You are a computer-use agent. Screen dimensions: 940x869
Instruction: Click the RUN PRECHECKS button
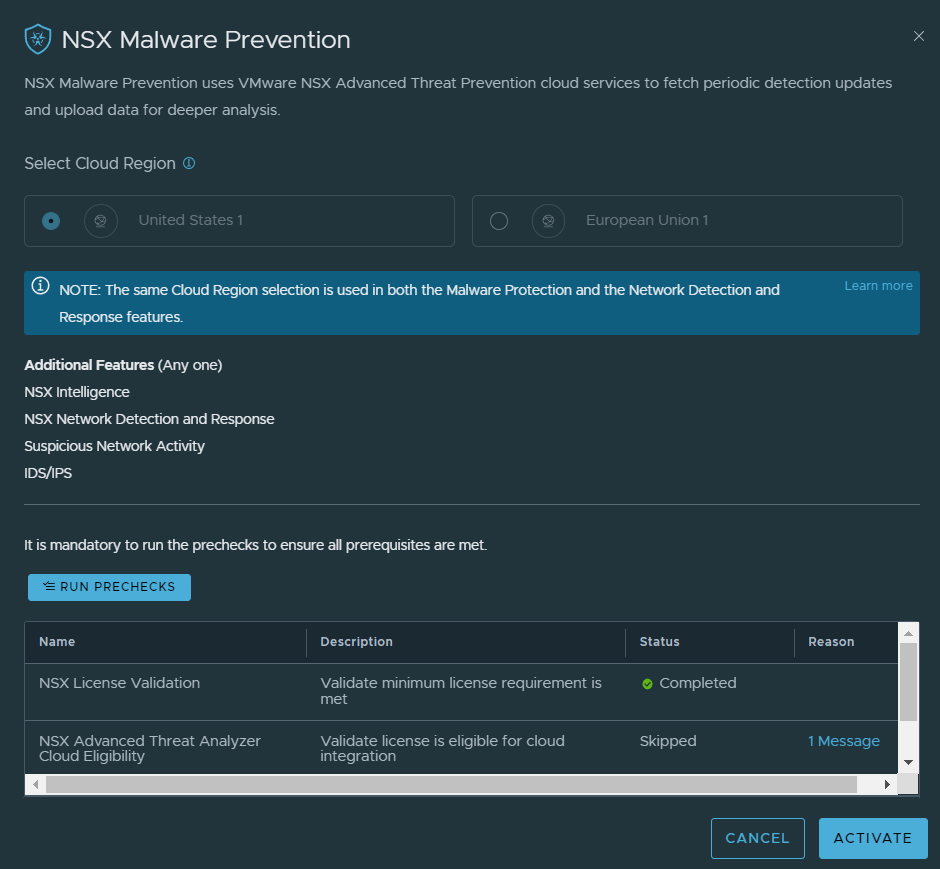click(110, 587)
